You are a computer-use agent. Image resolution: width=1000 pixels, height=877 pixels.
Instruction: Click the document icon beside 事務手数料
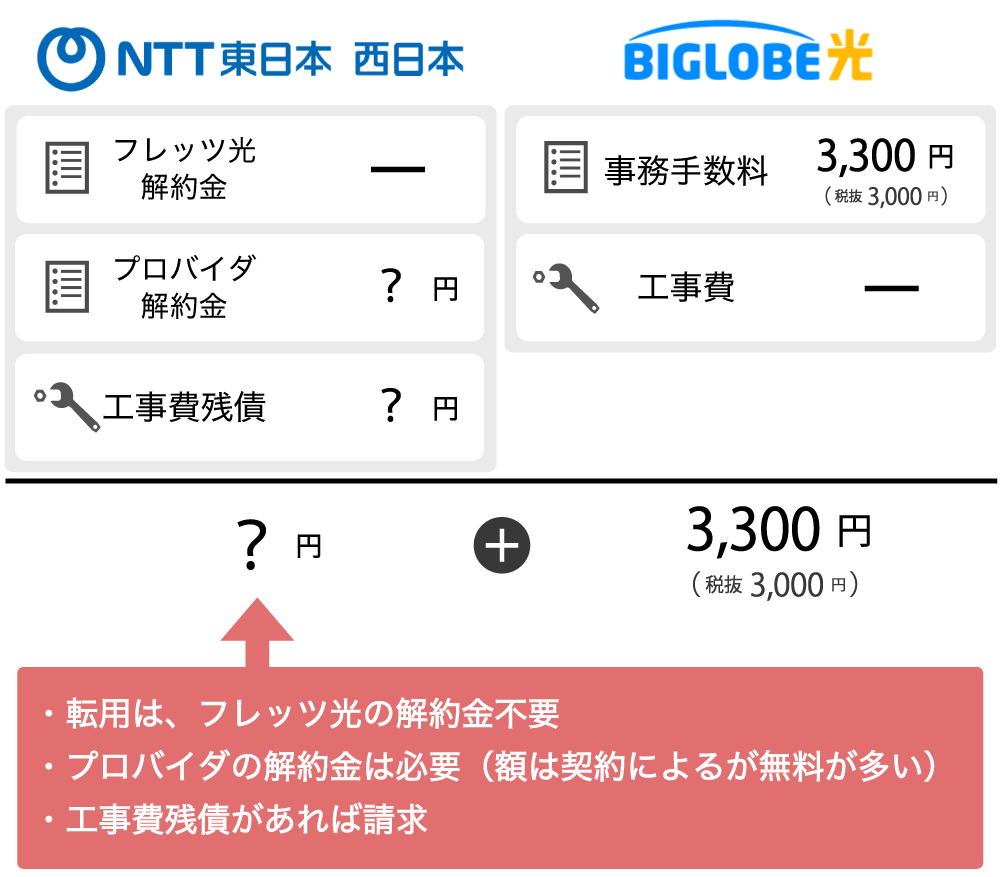565,168
